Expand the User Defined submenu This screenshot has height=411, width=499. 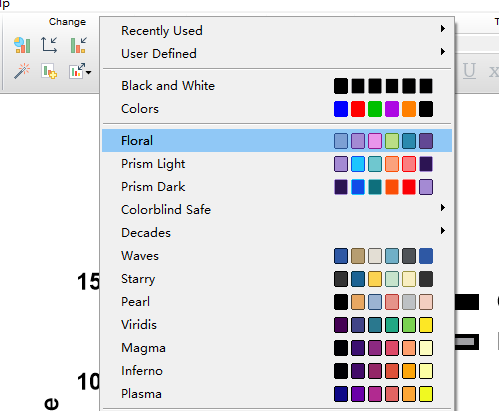point(277,54)
